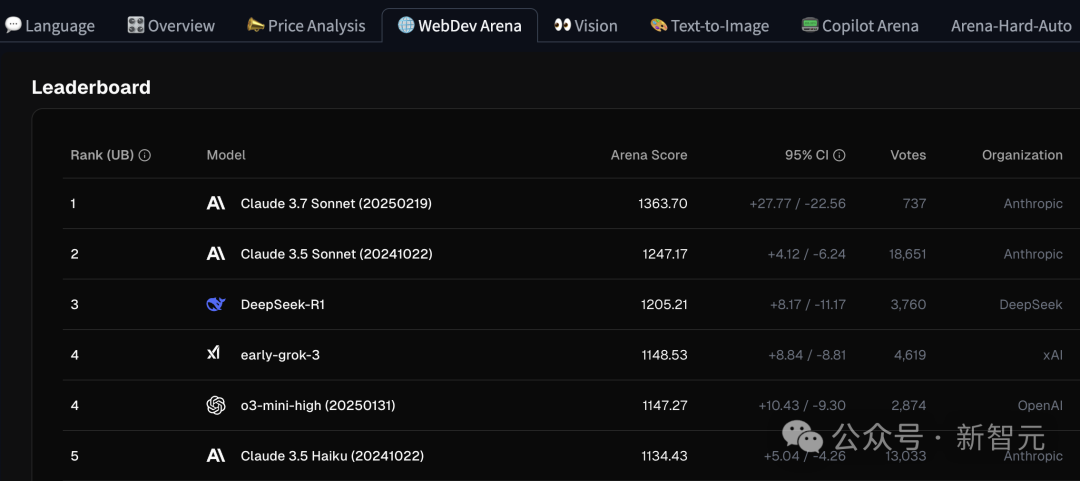Select the early-grok-3 model name

tap(280, 355)
